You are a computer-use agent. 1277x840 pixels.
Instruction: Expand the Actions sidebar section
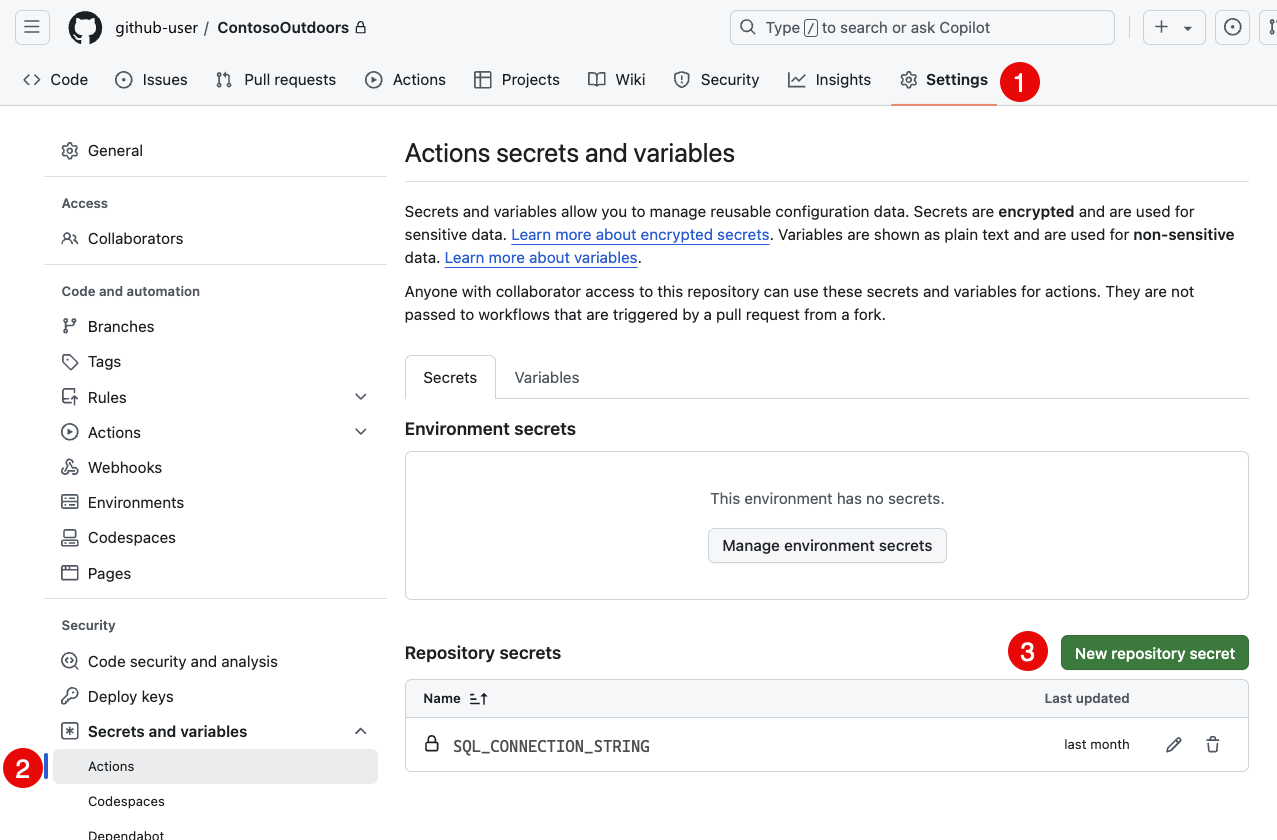pos(360,431)
